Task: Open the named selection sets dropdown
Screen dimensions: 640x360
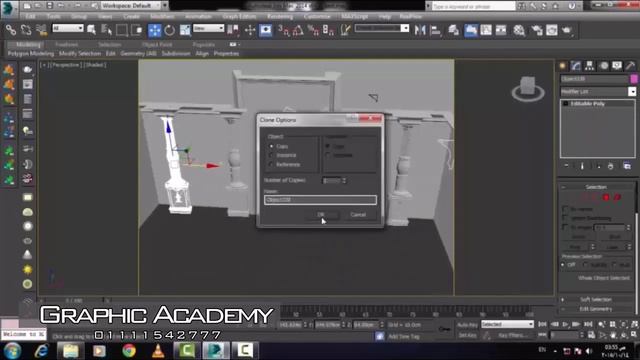Action: coord(382,28)
